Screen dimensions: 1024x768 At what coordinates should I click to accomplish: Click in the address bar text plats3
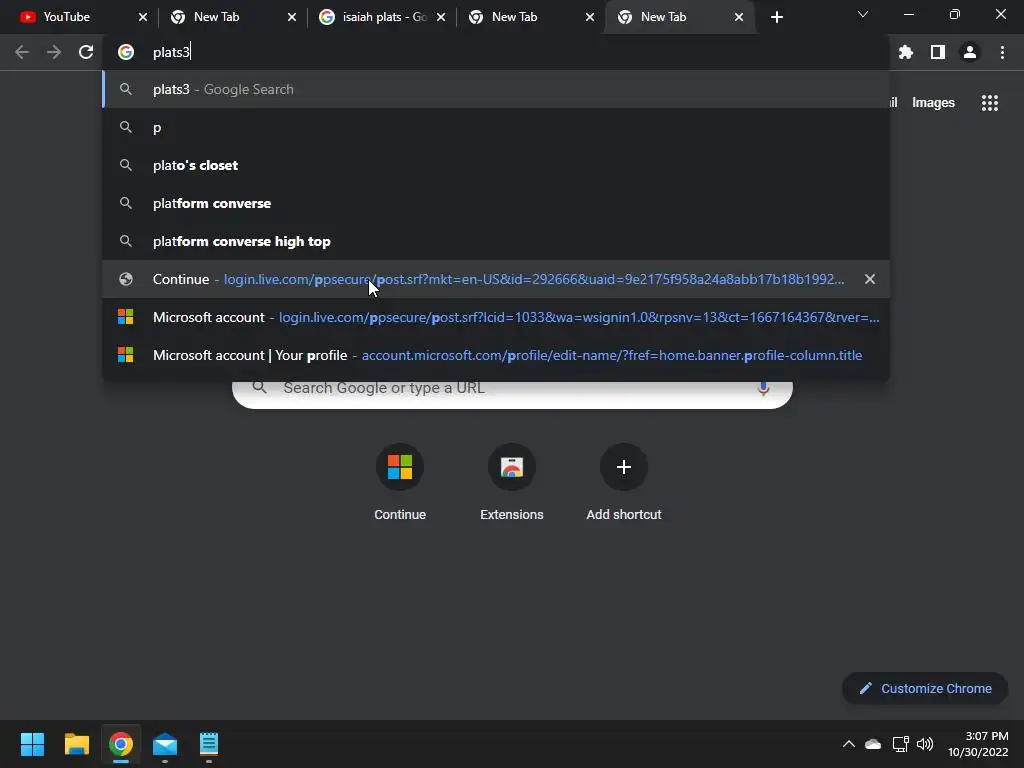[x=171, y=52]
